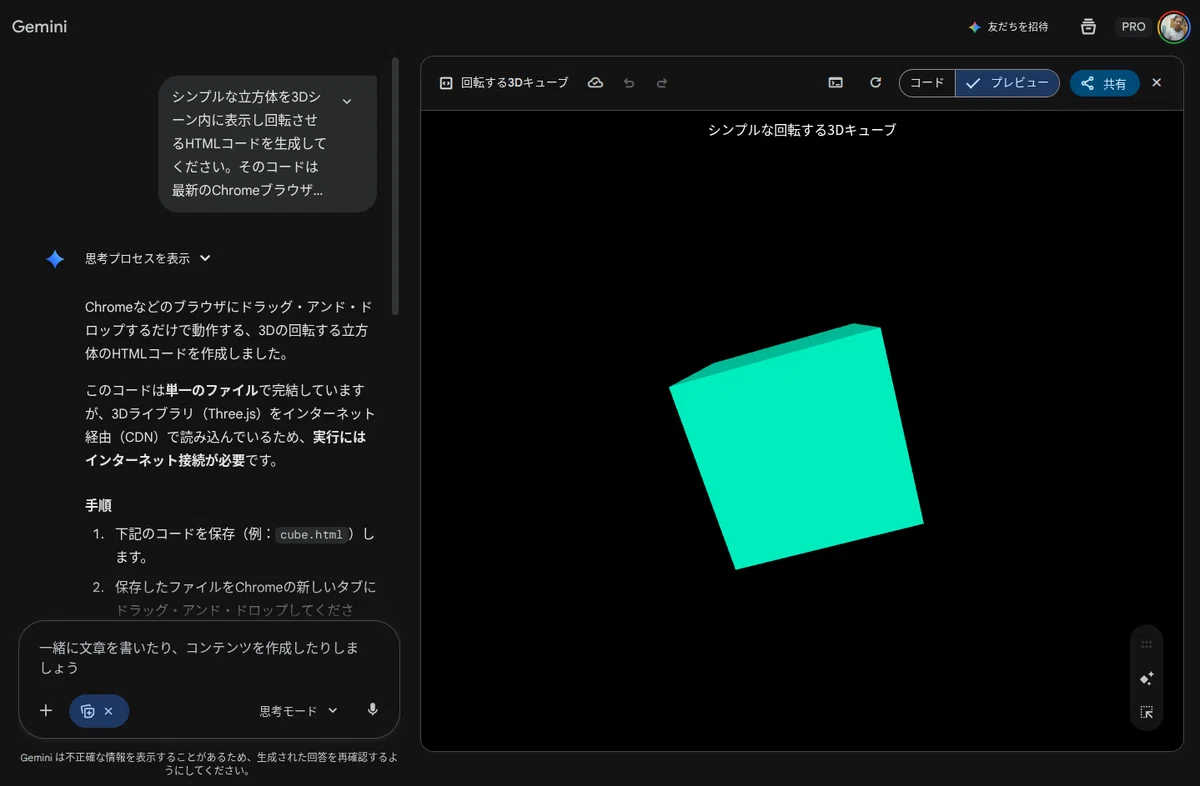
Task: Click the canvas tool chip icon
Action: point(87,711)
